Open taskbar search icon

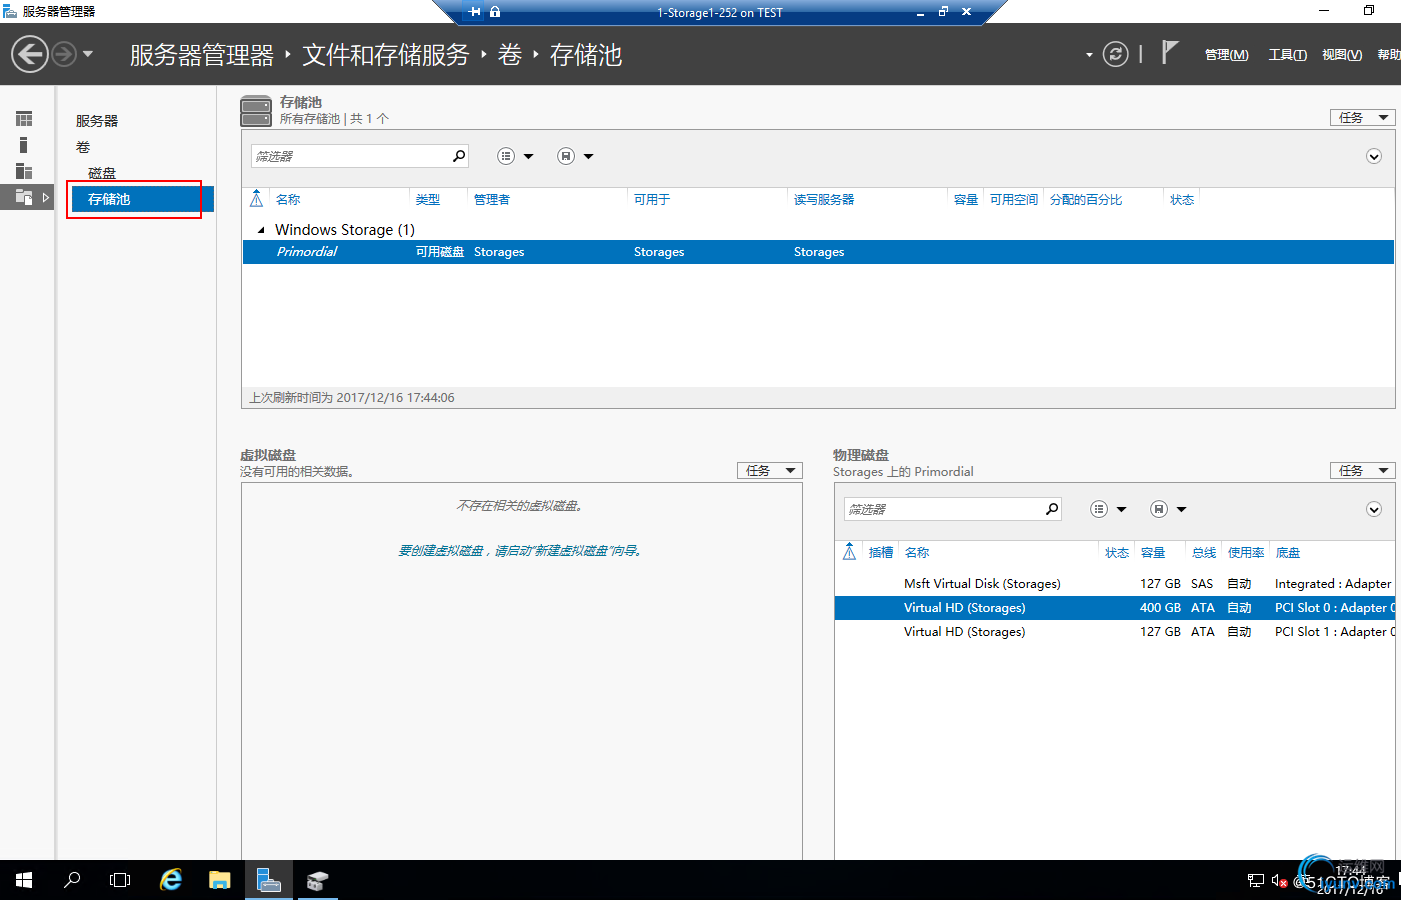(72, 880)
